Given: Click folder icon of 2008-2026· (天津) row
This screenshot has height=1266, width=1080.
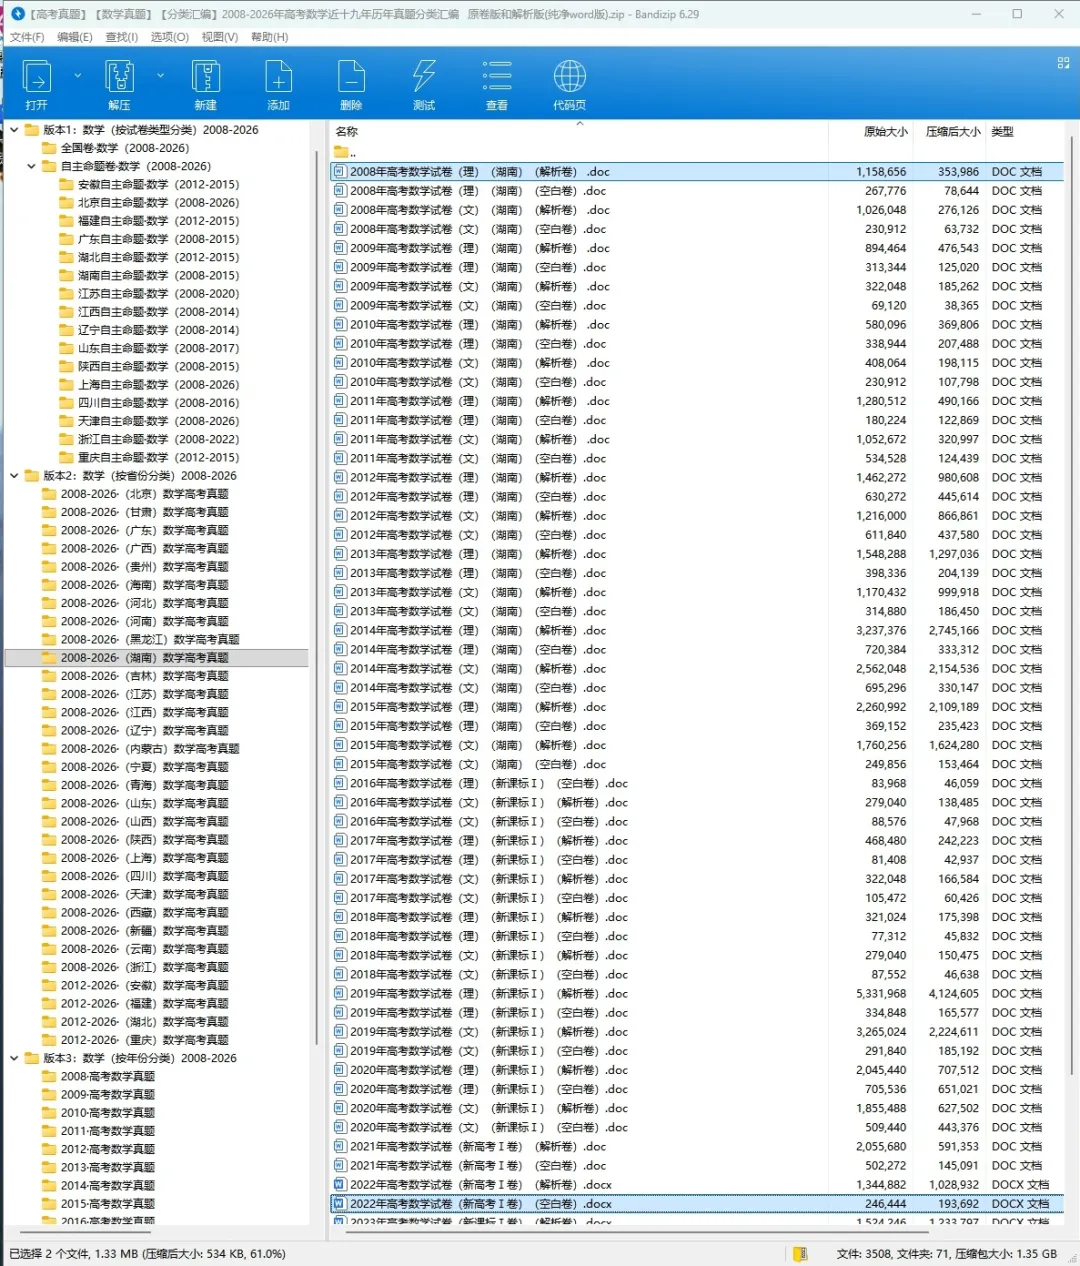Looking at the screenshot, I should point(49,894).
